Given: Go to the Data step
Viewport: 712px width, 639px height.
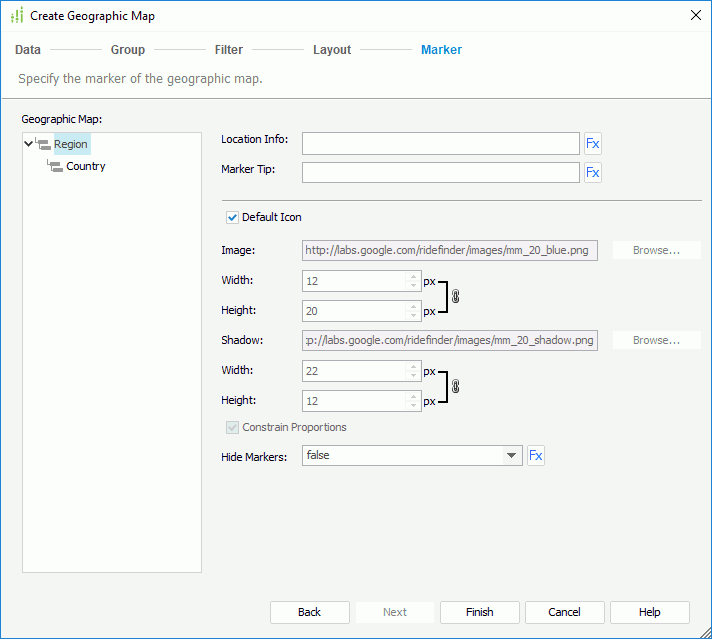Looking at the screenshot, I should point(28,50).
